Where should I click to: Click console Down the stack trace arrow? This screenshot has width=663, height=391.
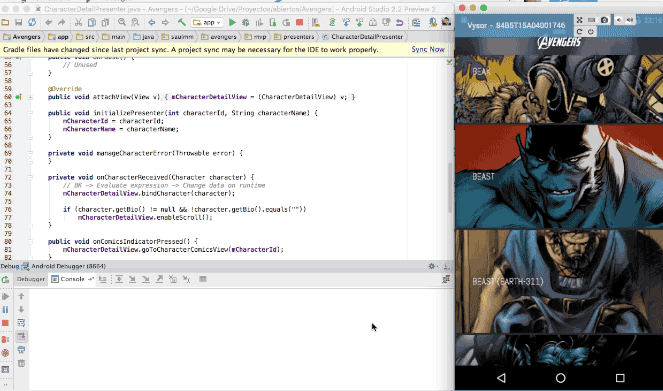coord(21,310)
